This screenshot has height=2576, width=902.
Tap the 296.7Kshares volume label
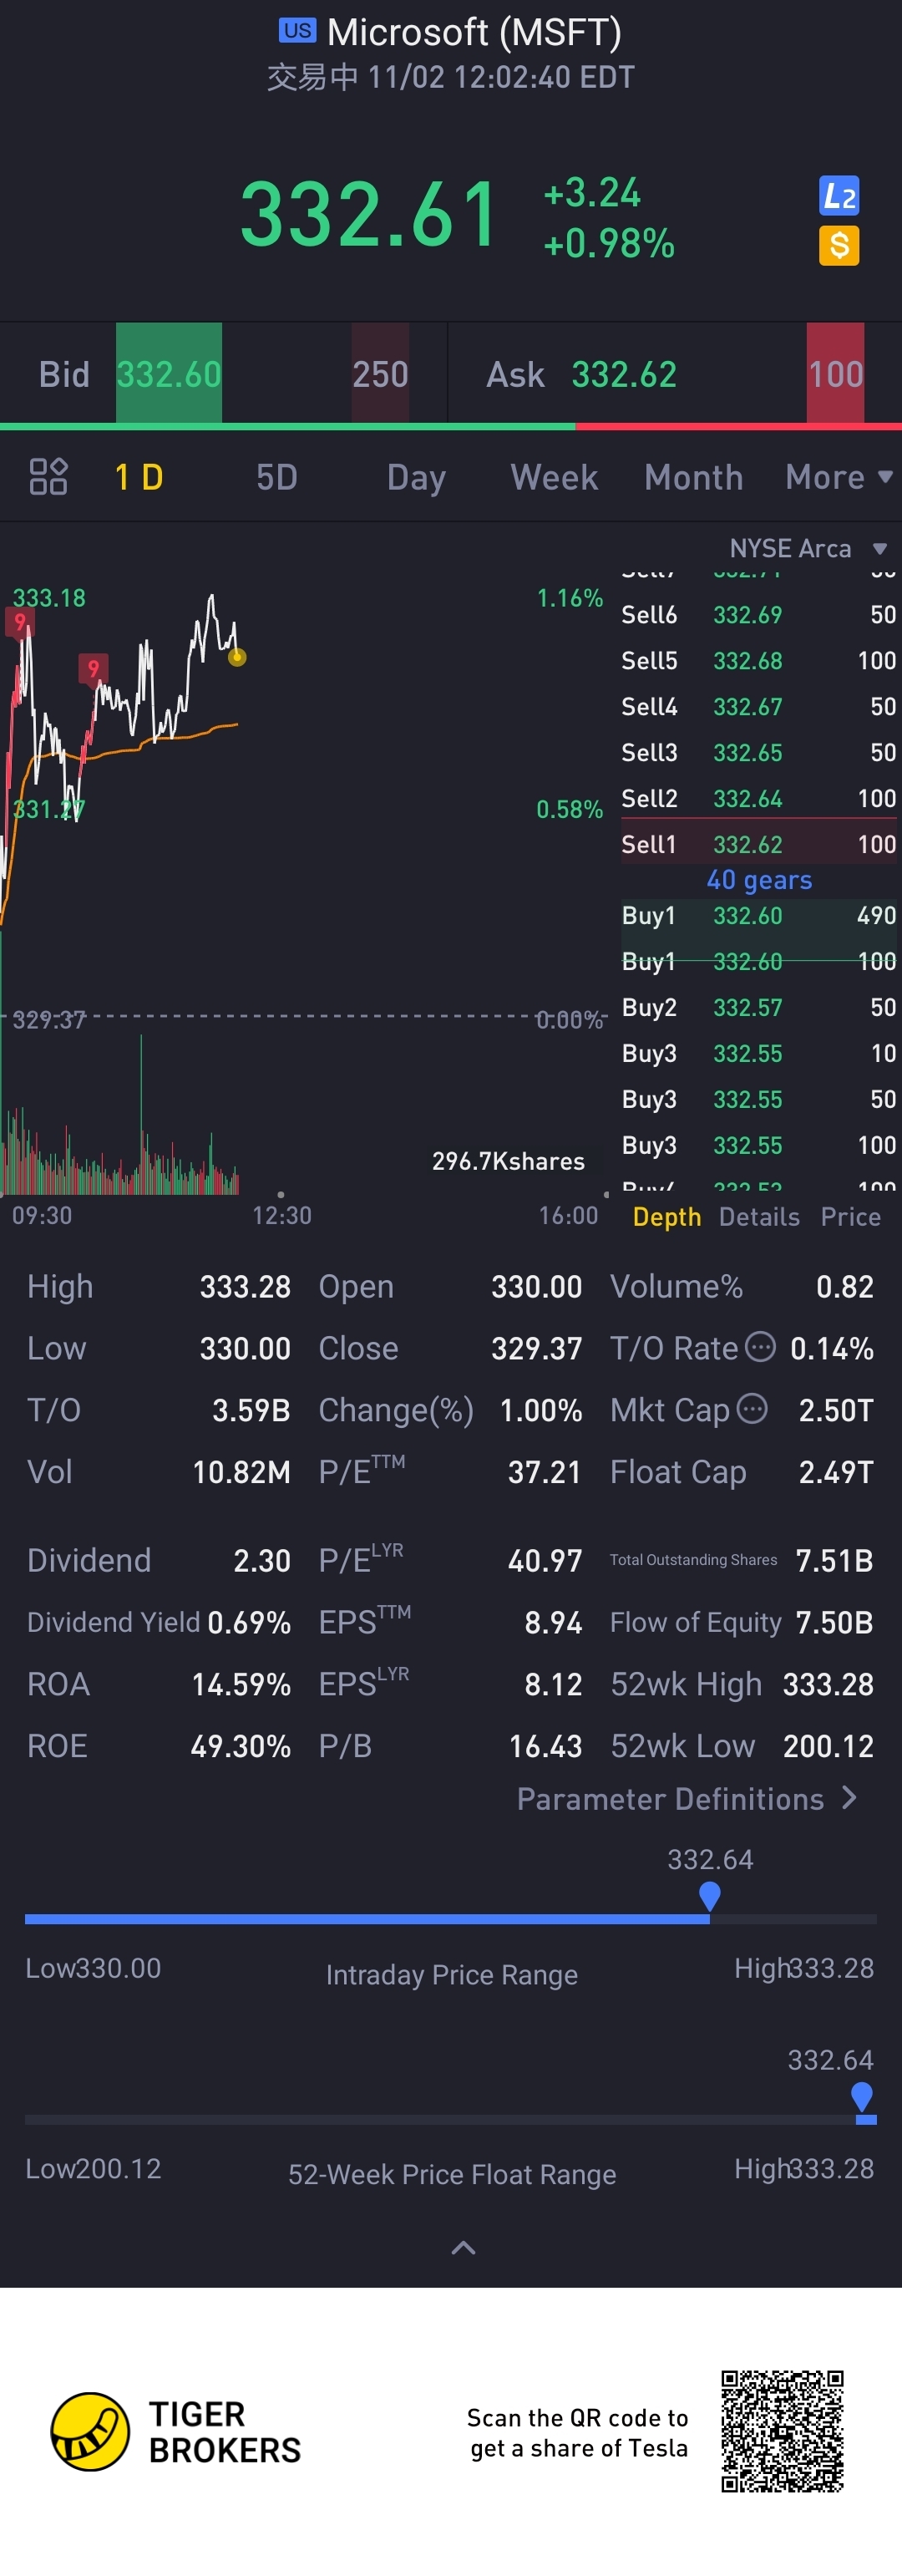coord(508,1161)
